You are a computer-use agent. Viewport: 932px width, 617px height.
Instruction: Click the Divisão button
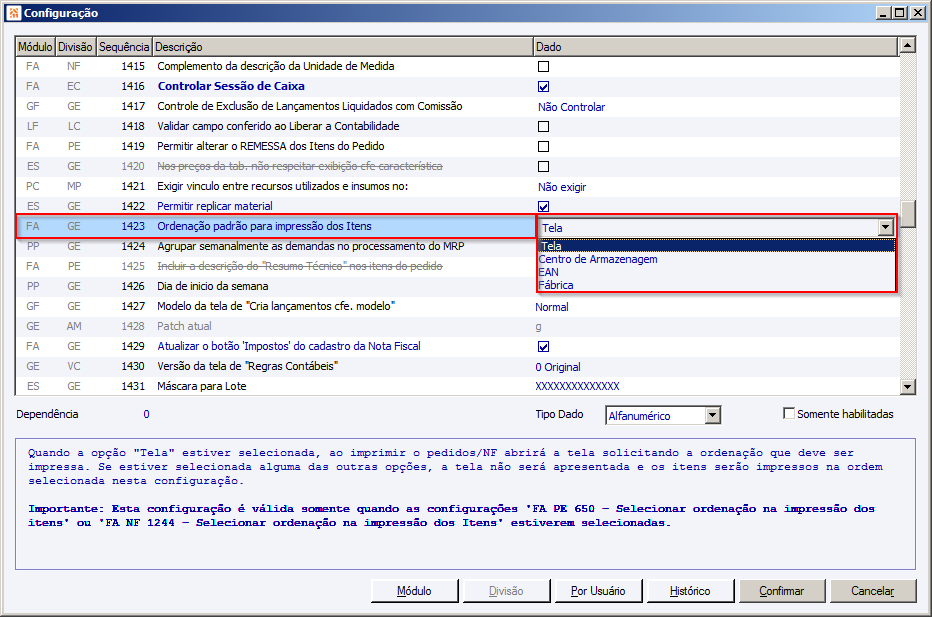(x=506, y=591)
